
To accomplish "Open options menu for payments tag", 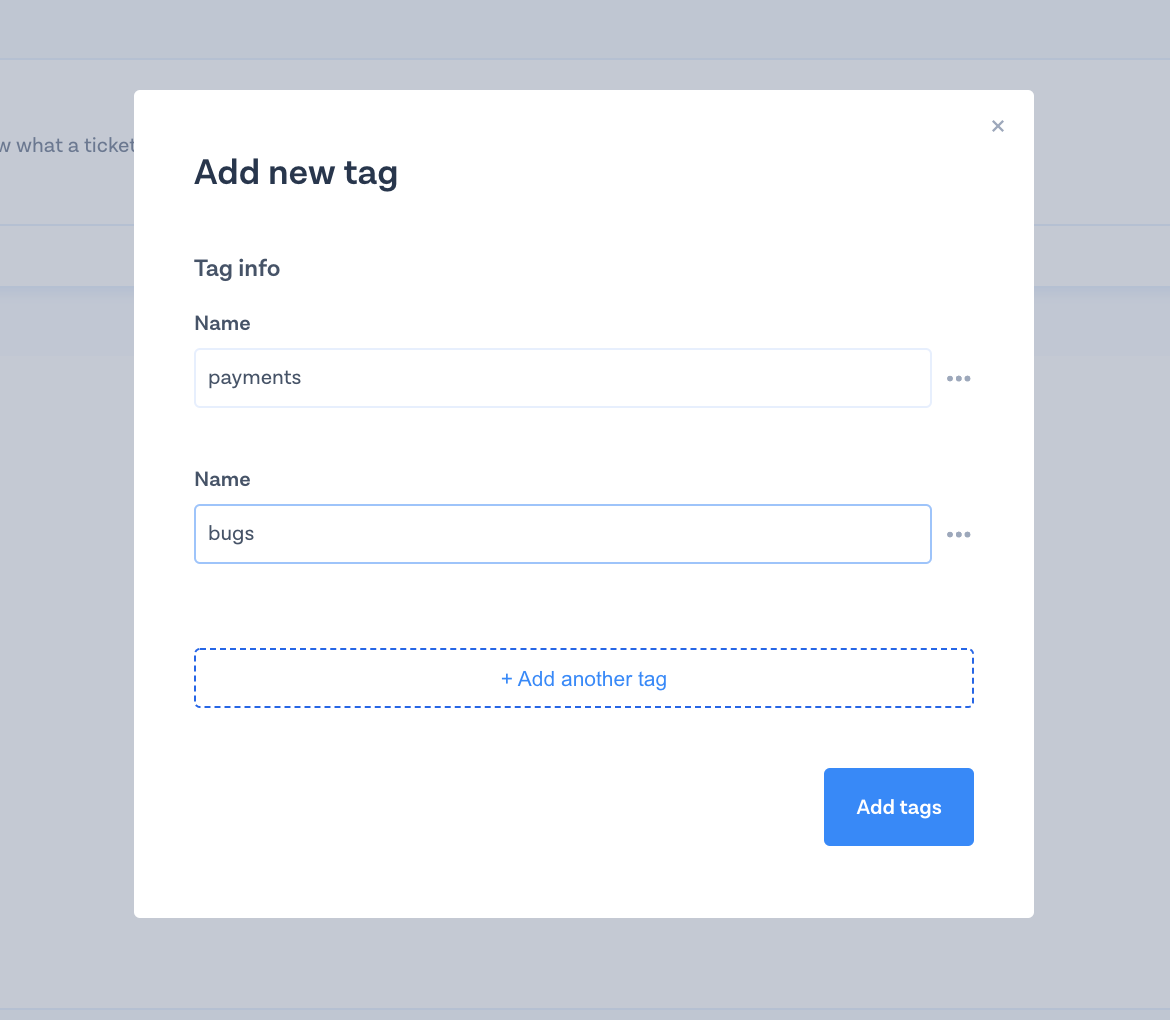I will 958,378.
